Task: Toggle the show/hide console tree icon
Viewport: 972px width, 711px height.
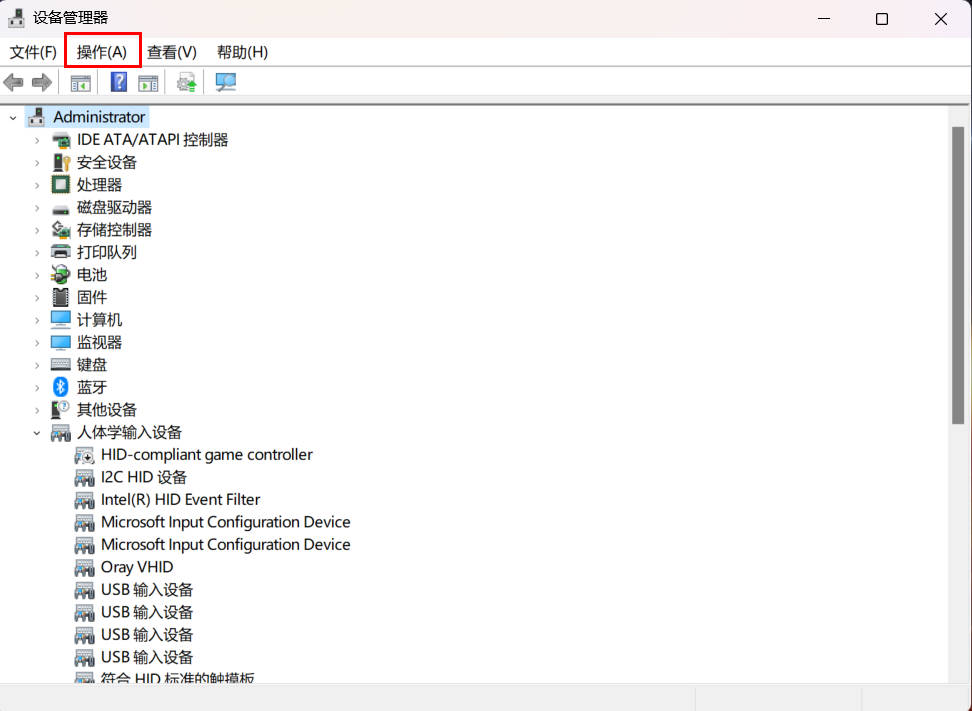Action: pos(81,82)
